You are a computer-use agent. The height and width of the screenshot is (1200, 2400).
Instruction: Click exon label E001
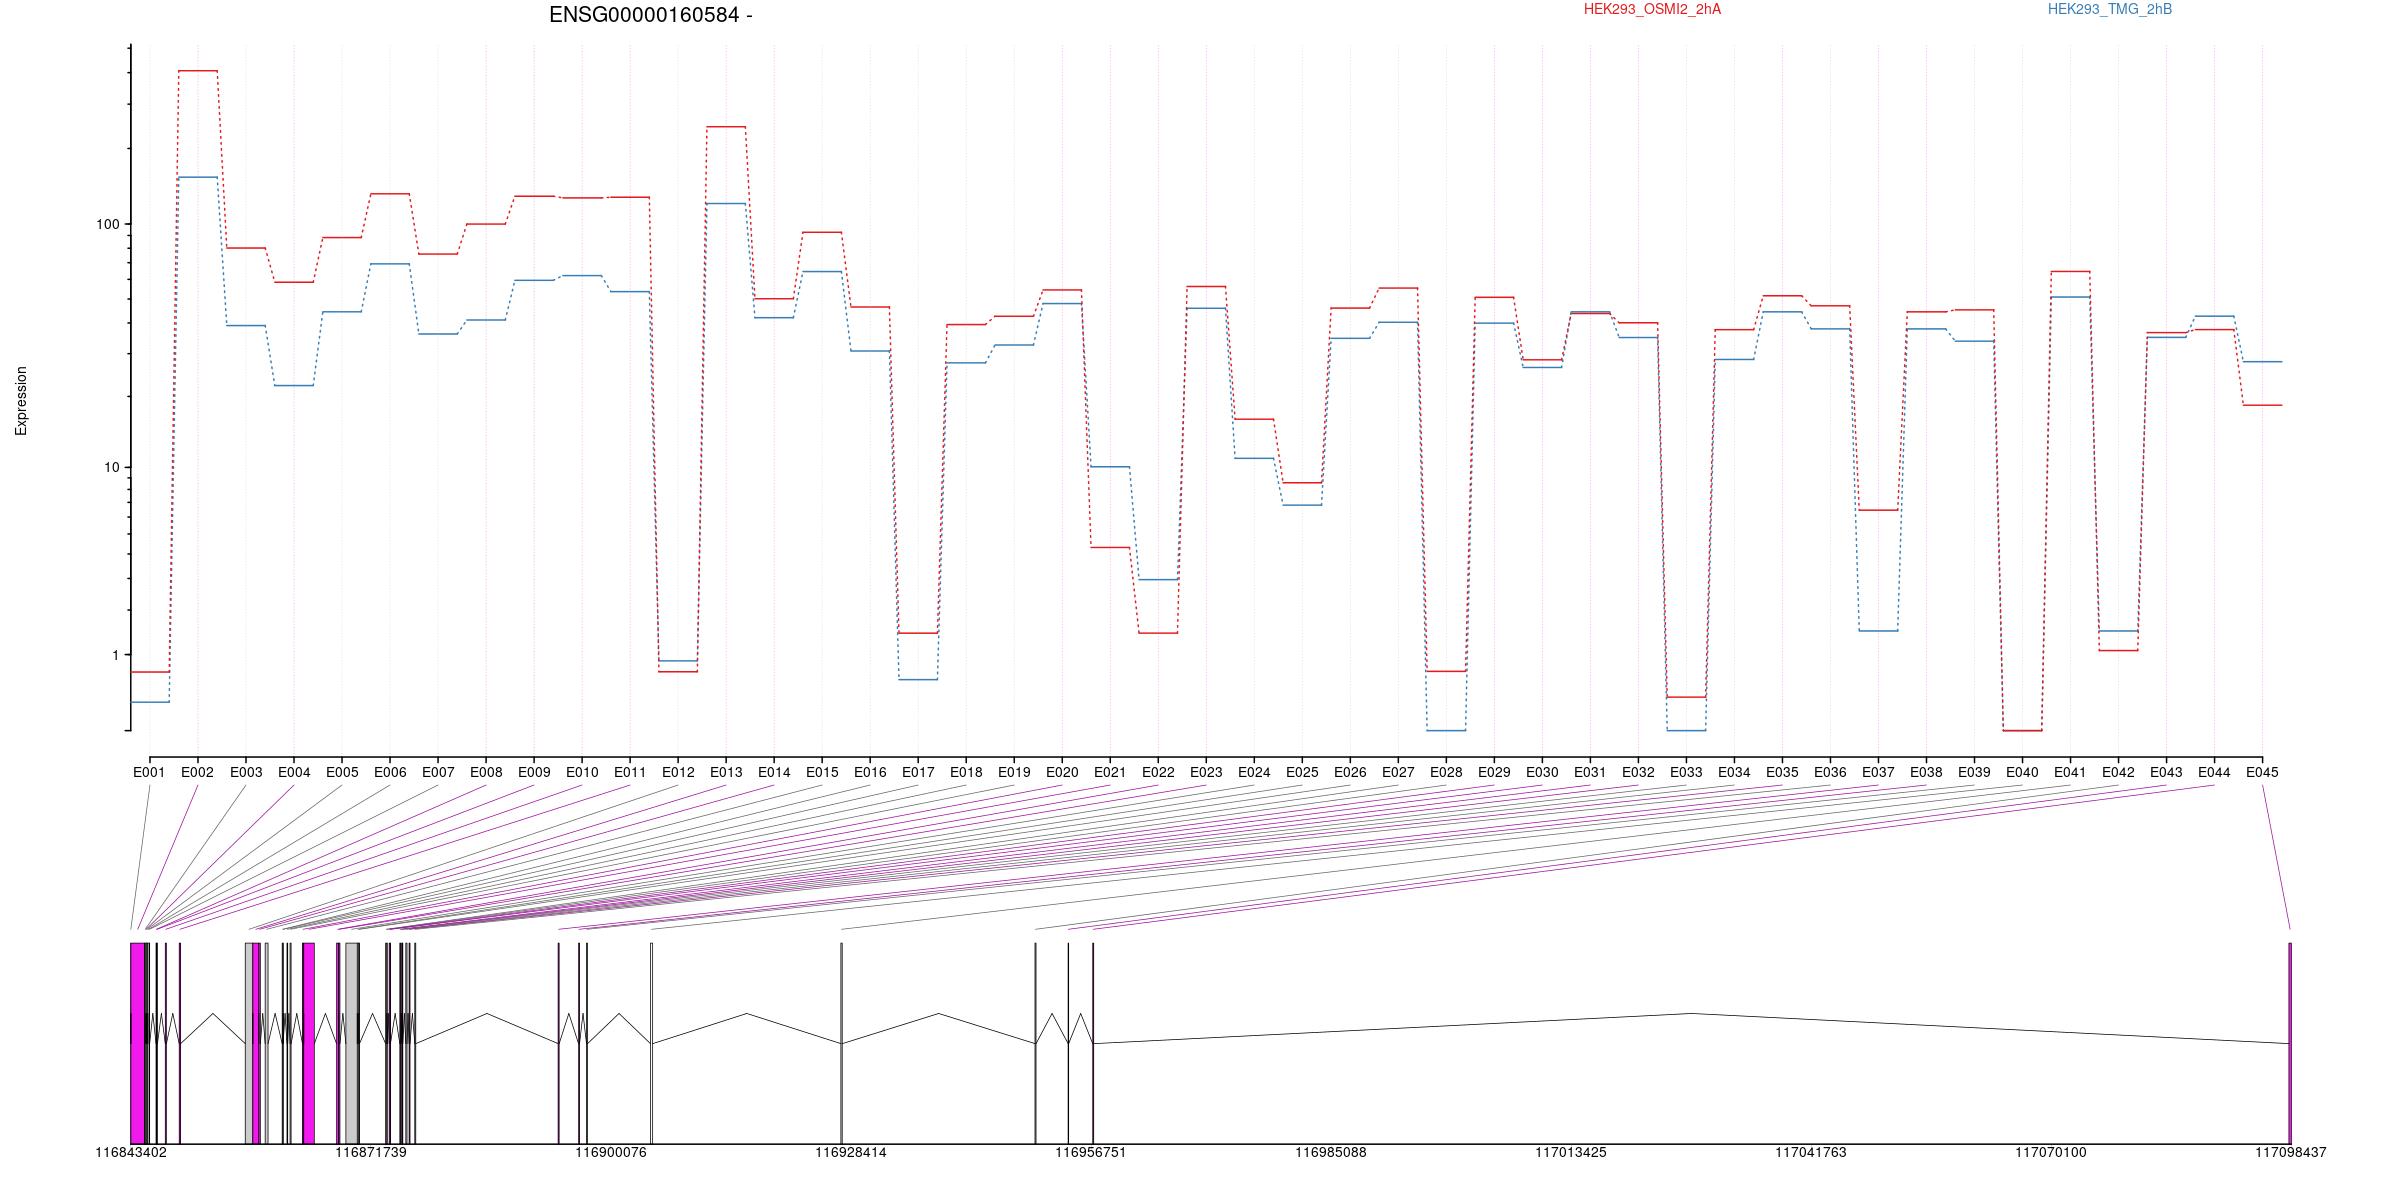click(149, 772)
